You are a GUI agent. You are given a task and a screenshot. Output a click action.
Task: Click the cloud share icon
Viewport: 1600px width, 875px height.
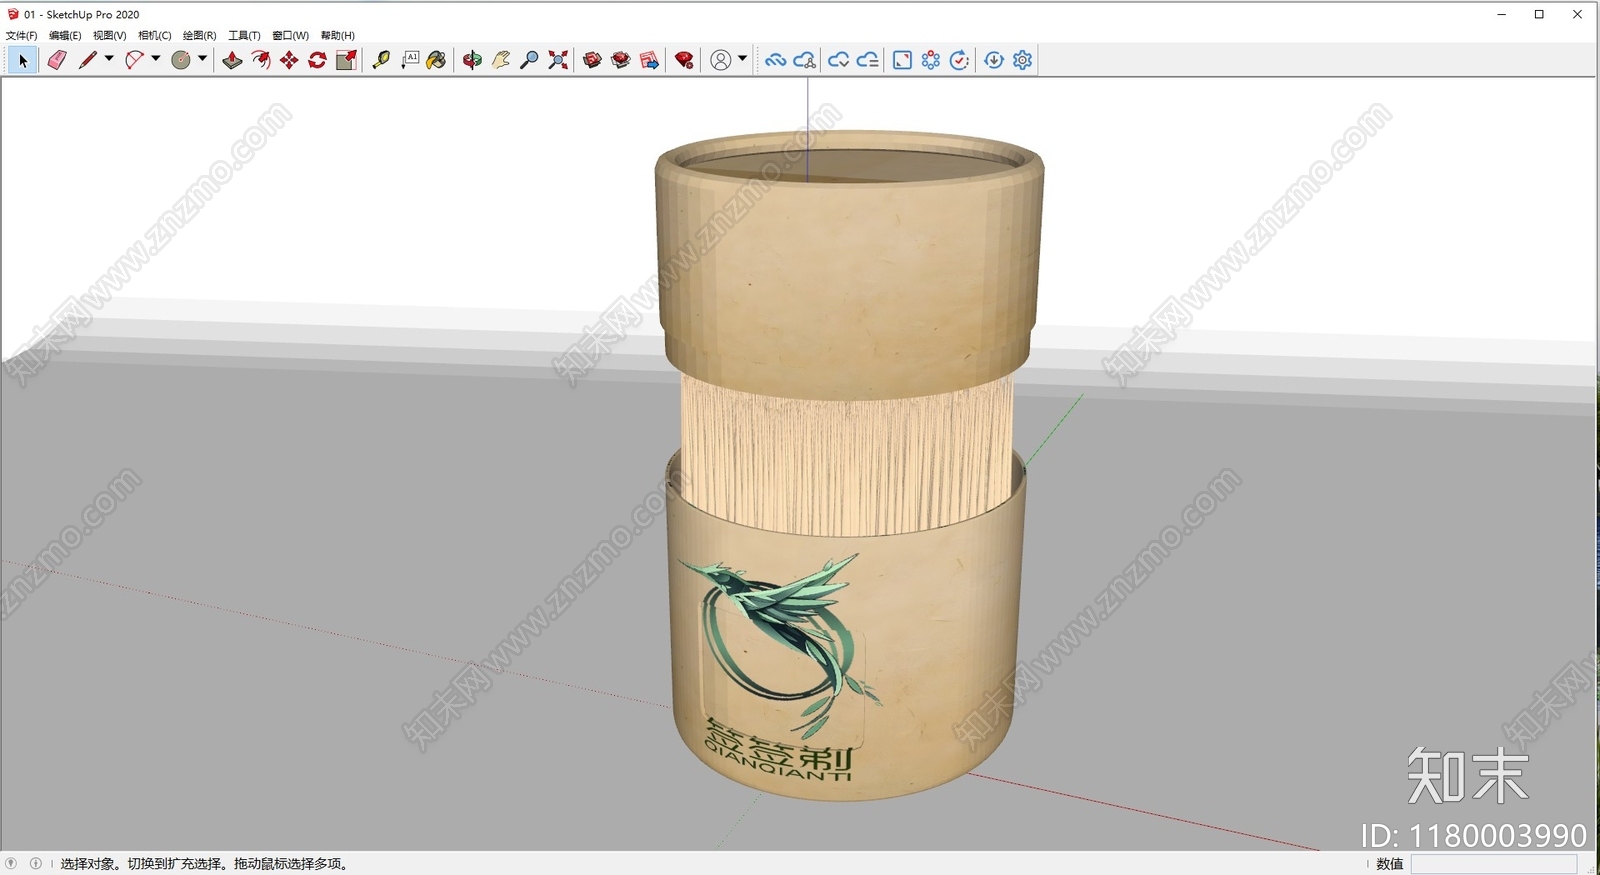click(x=804, y=60)
